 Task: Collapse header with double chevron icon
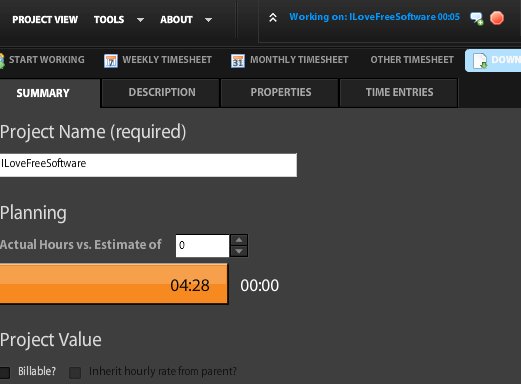click(x=273, y=18)
